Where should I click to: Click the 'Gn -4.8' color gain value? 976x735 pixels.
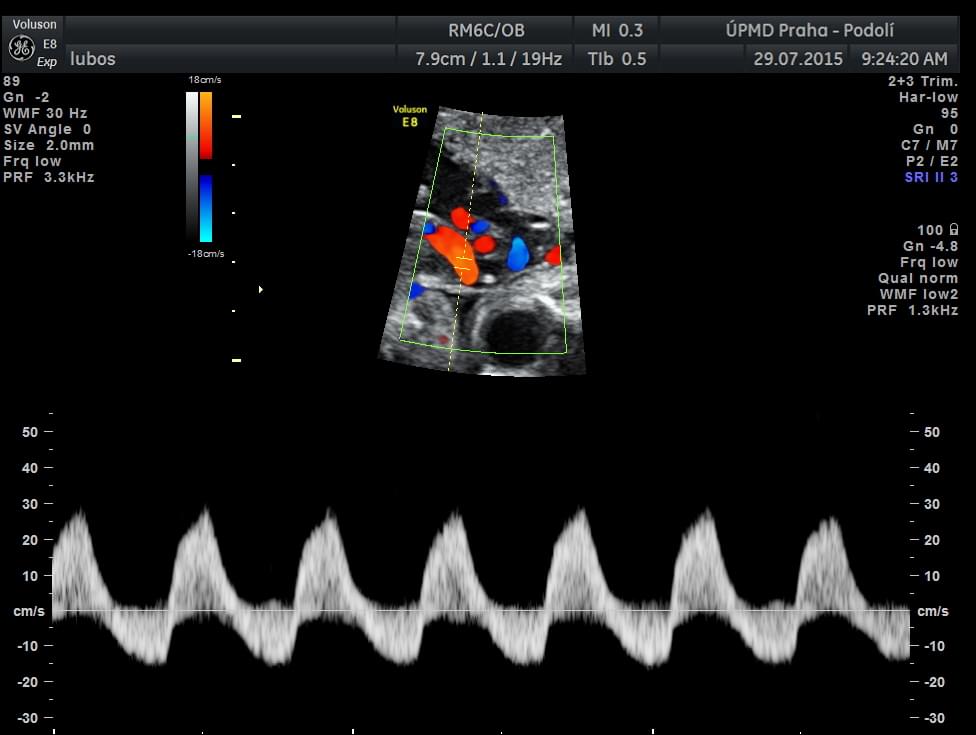931,246
